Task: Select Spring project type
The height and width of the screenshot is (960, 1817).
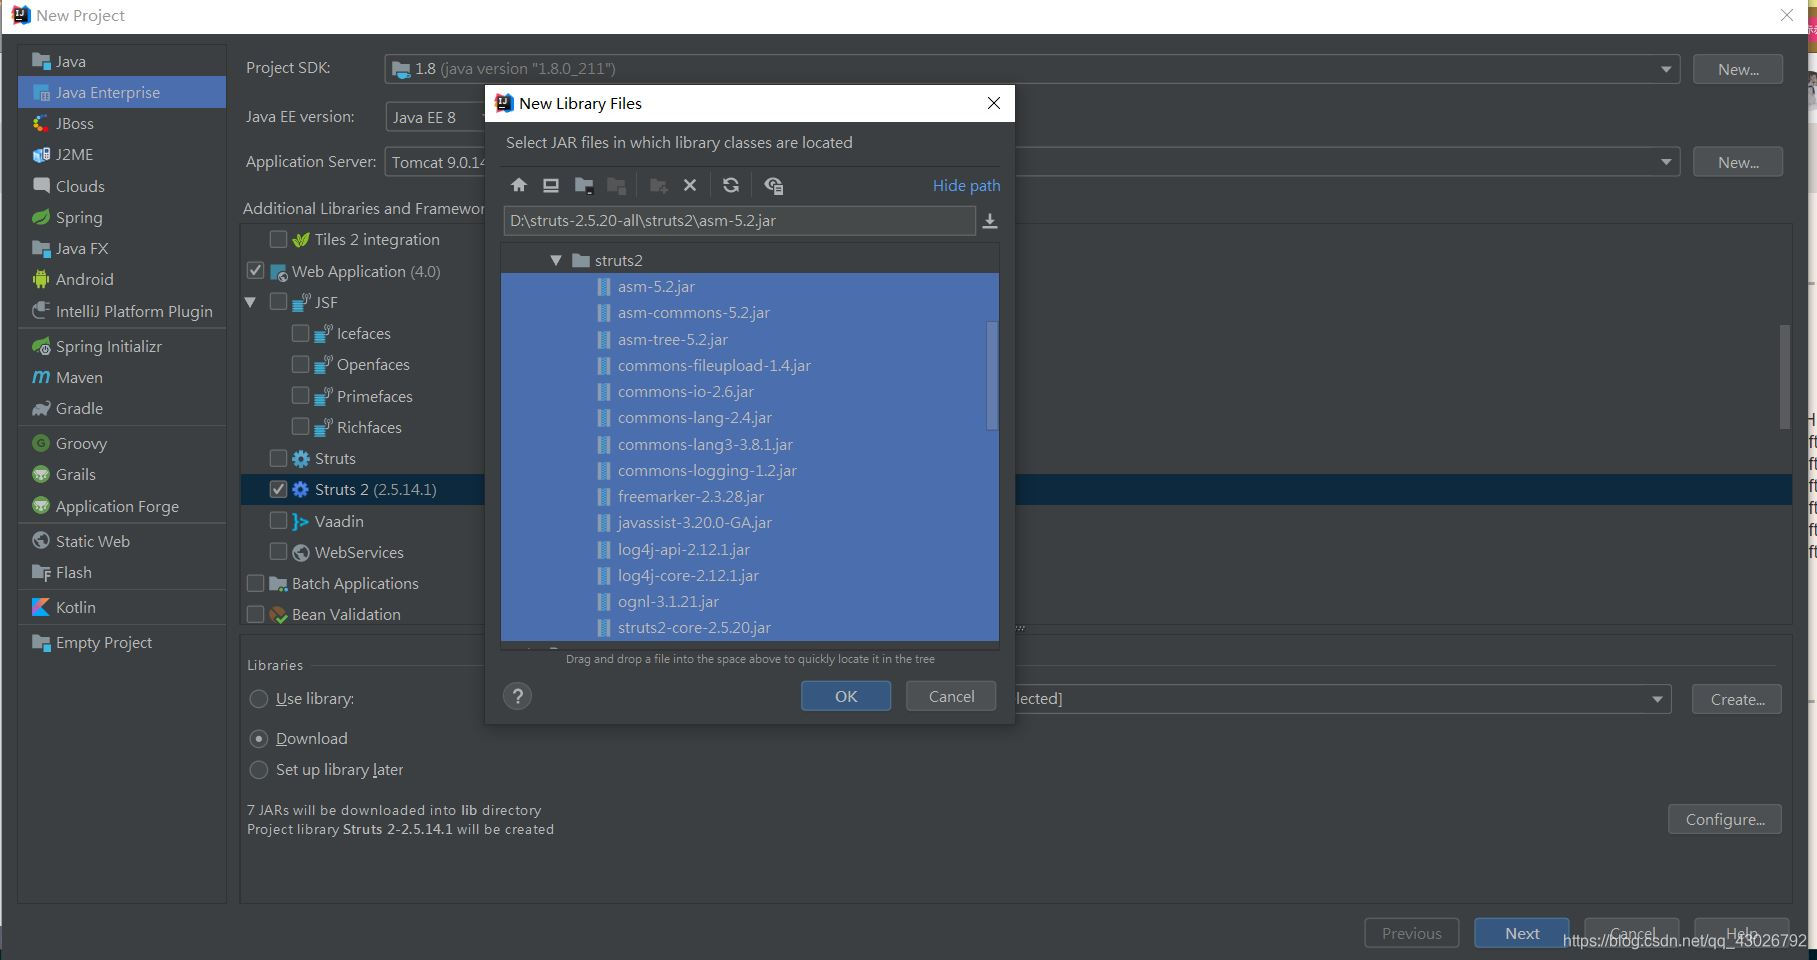Action: (x=122, y=217)
